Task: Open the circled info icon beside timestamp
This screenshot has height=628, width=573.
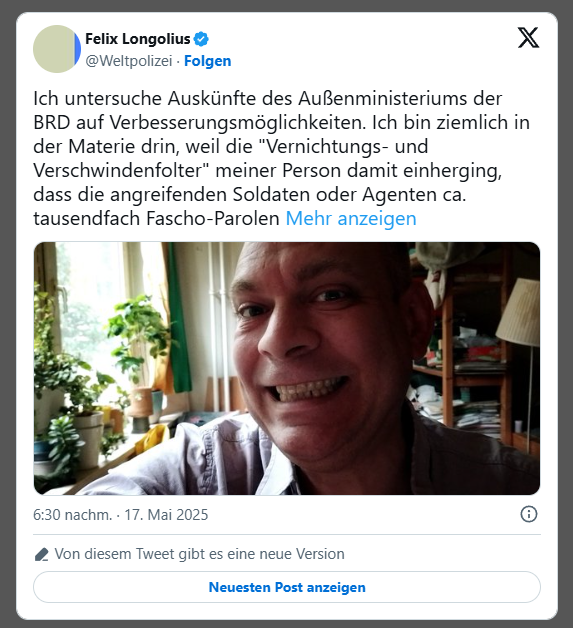Action: point(529,514)
